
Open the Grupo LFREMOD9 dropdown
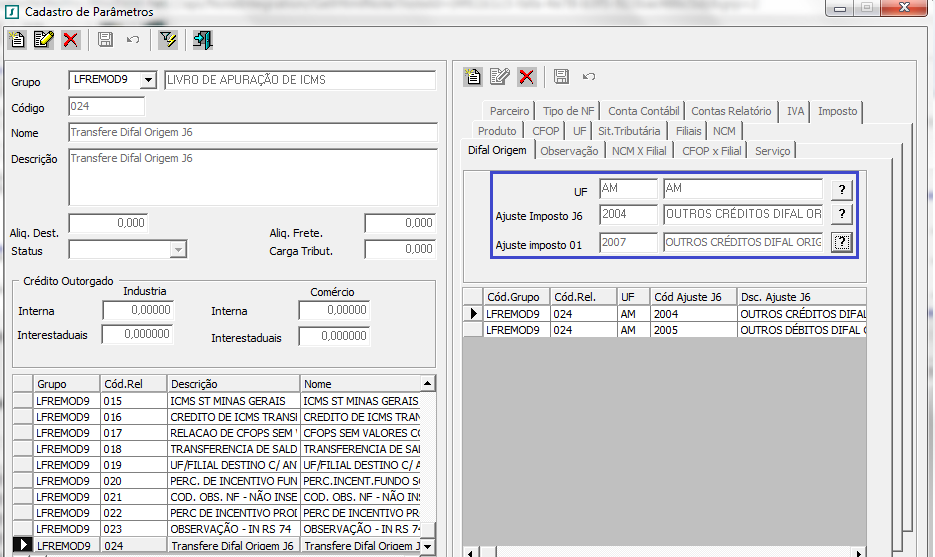click(x=148, y=80)
